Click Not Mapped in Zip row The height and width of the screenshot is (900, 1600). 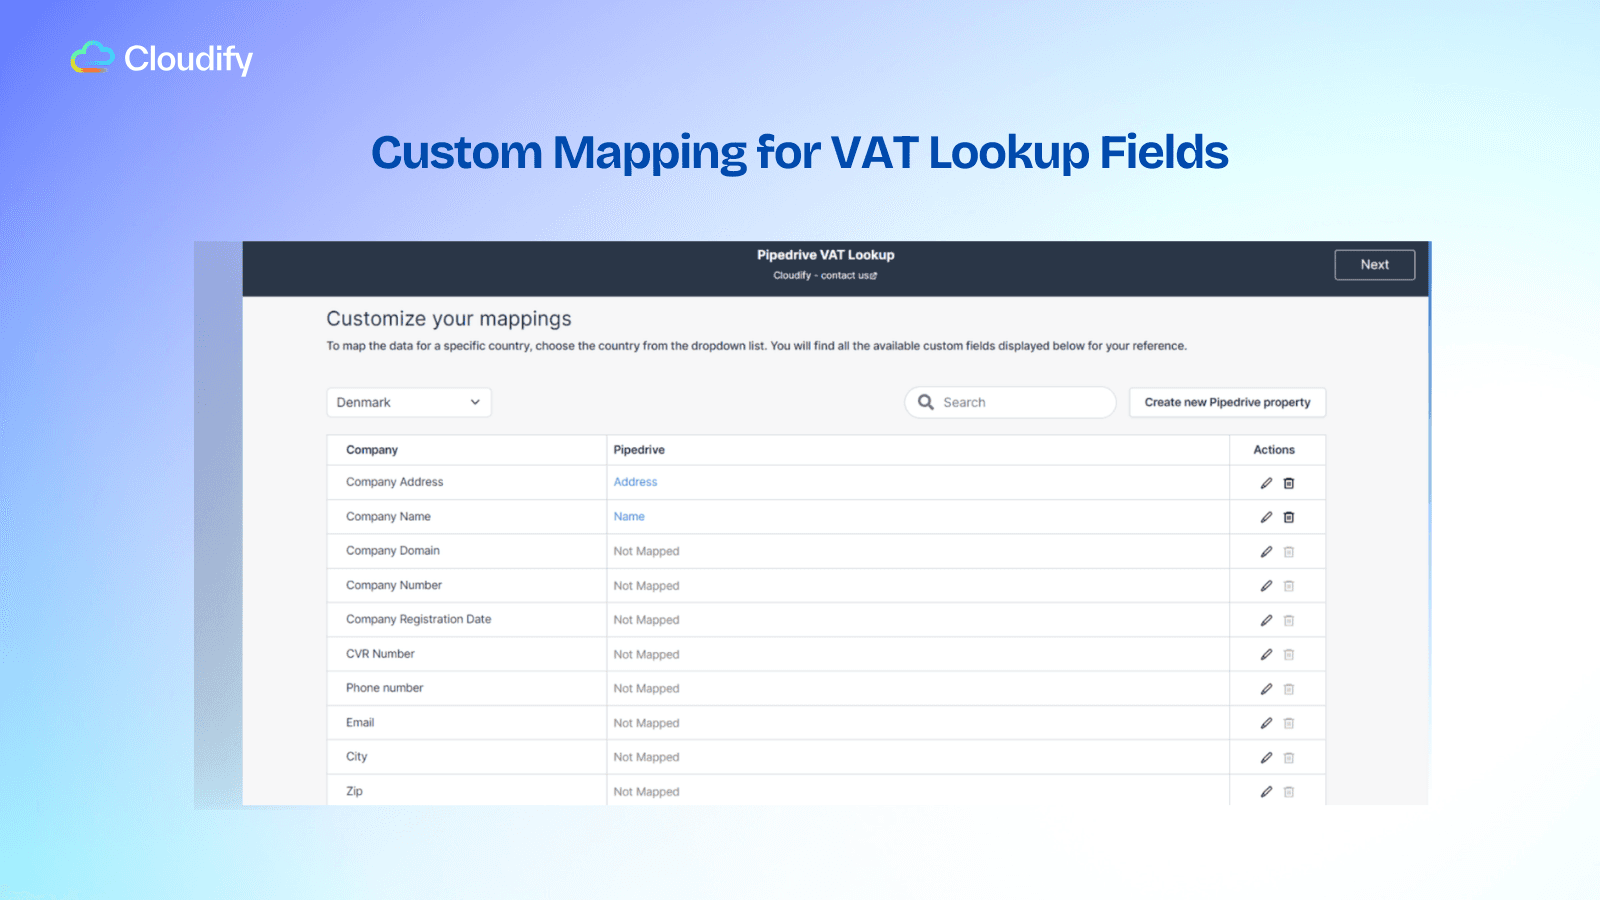[646, 792]
